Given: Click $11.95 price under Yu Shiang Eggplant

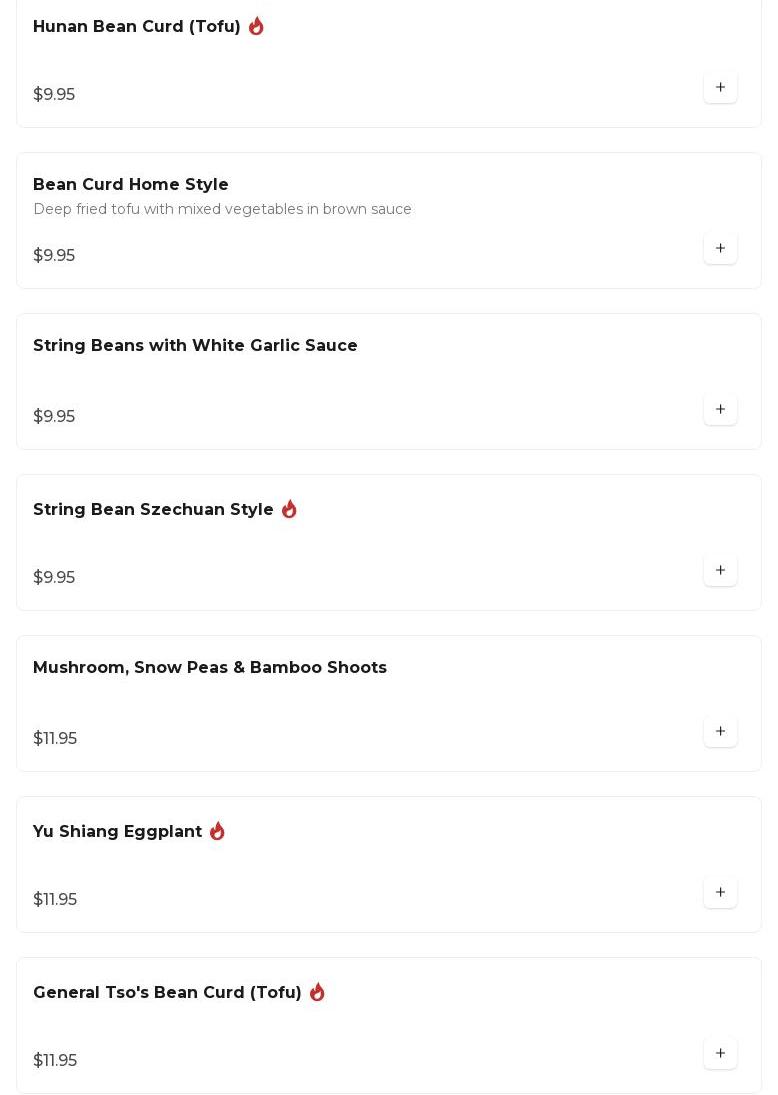Looking at the screenshot, I should click(x=54, y=899).
